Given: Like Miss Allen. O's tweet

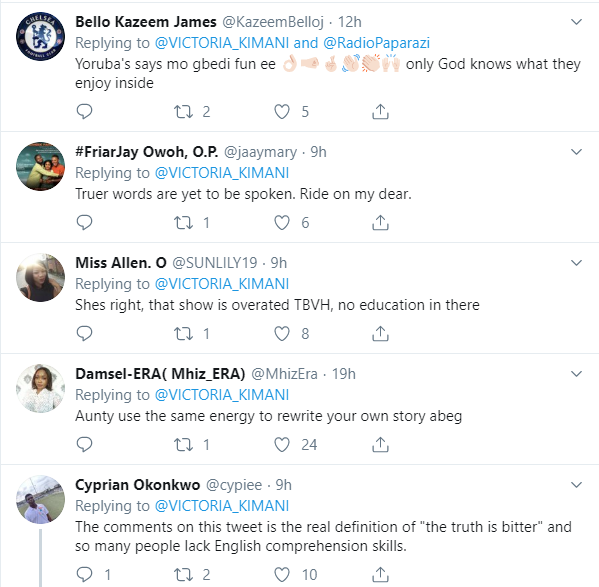Looking at the screenshot, I should coord(282,333).
